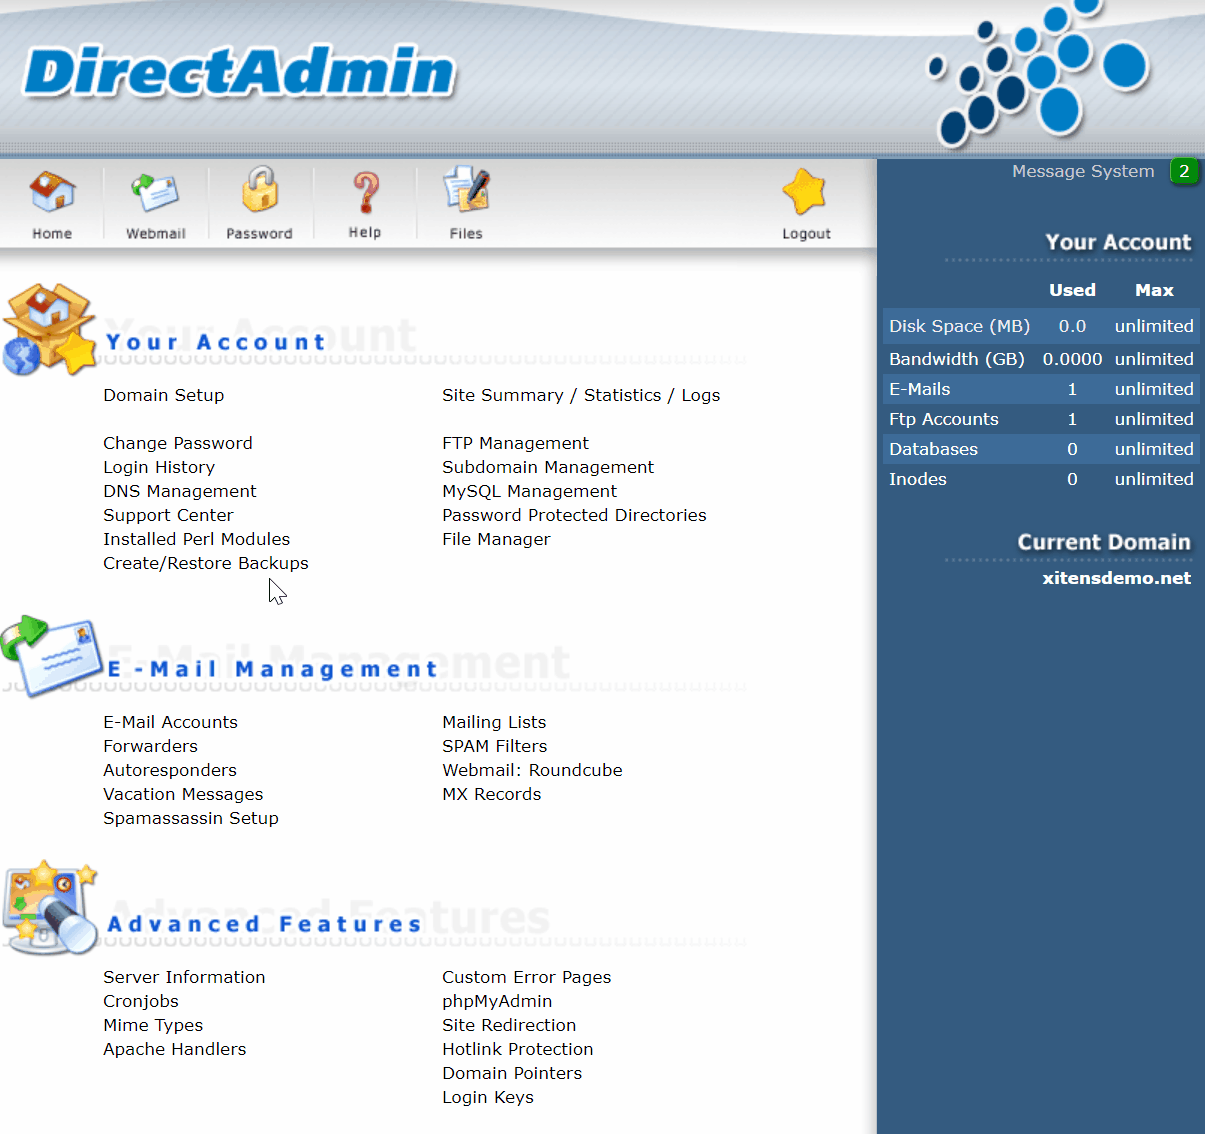
Task: Open Hotlink Protection
Action: (x=518, y=1049)
